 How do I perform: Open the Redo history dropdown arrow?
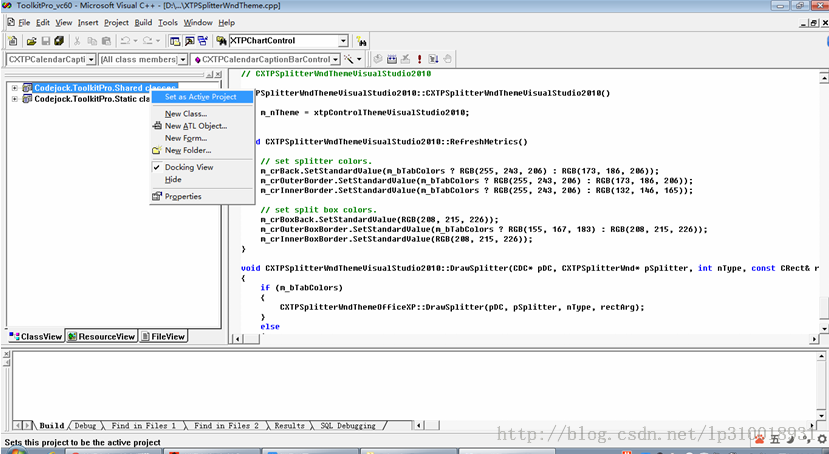158,41
